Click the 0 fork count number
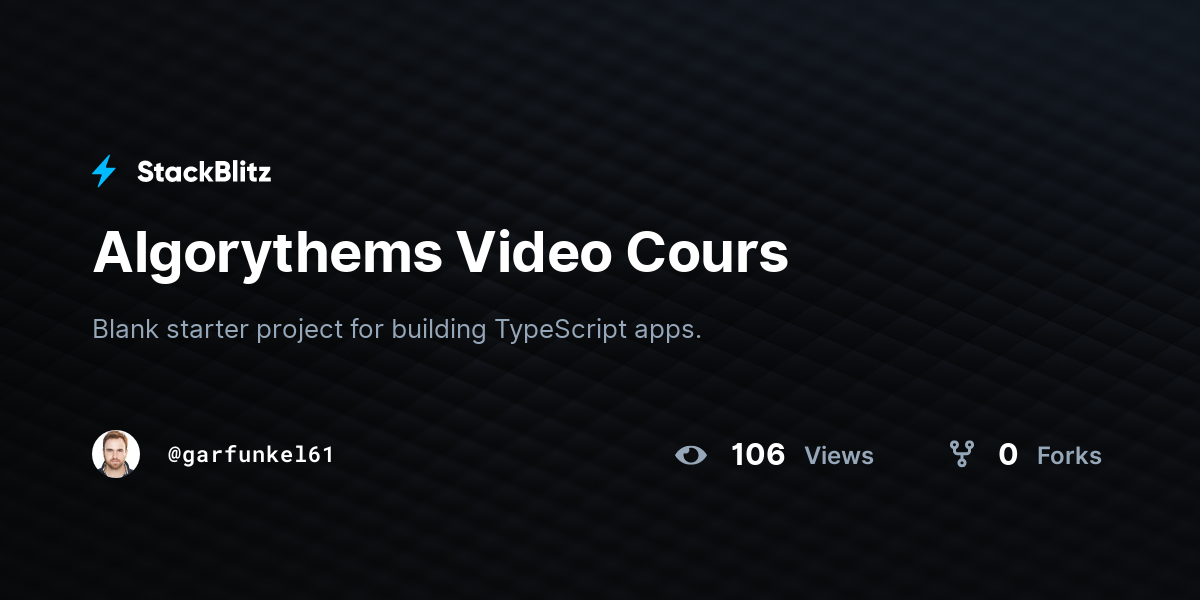This screenshot has height=600, width=1200. [1008, 455]
